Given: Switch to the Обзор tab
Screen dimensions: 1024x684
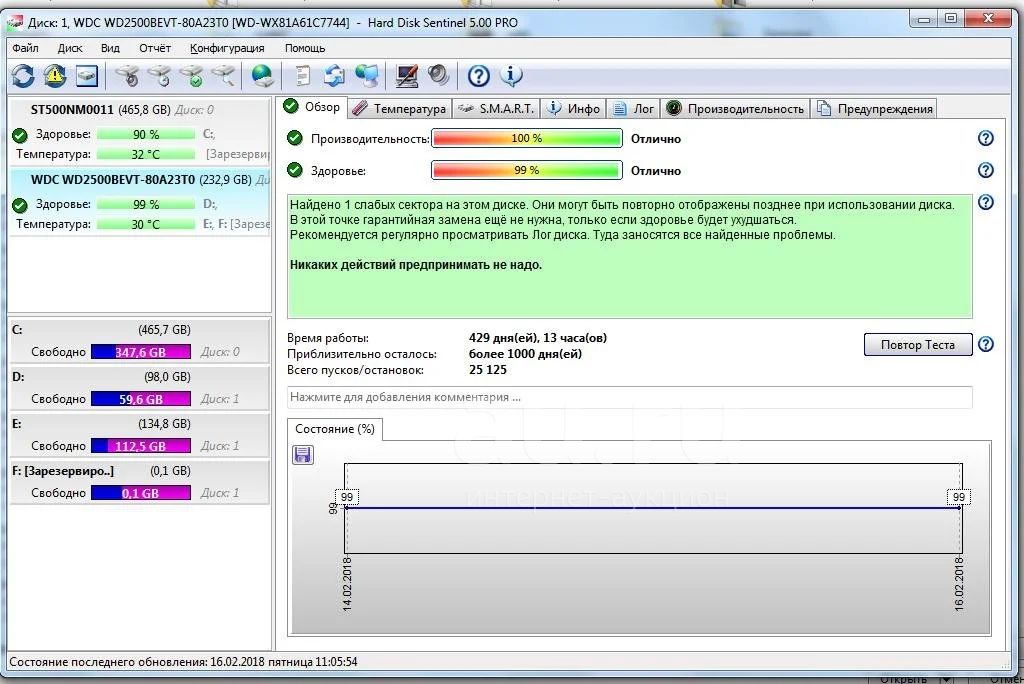Looking at the screenshot, I should 312,107.
